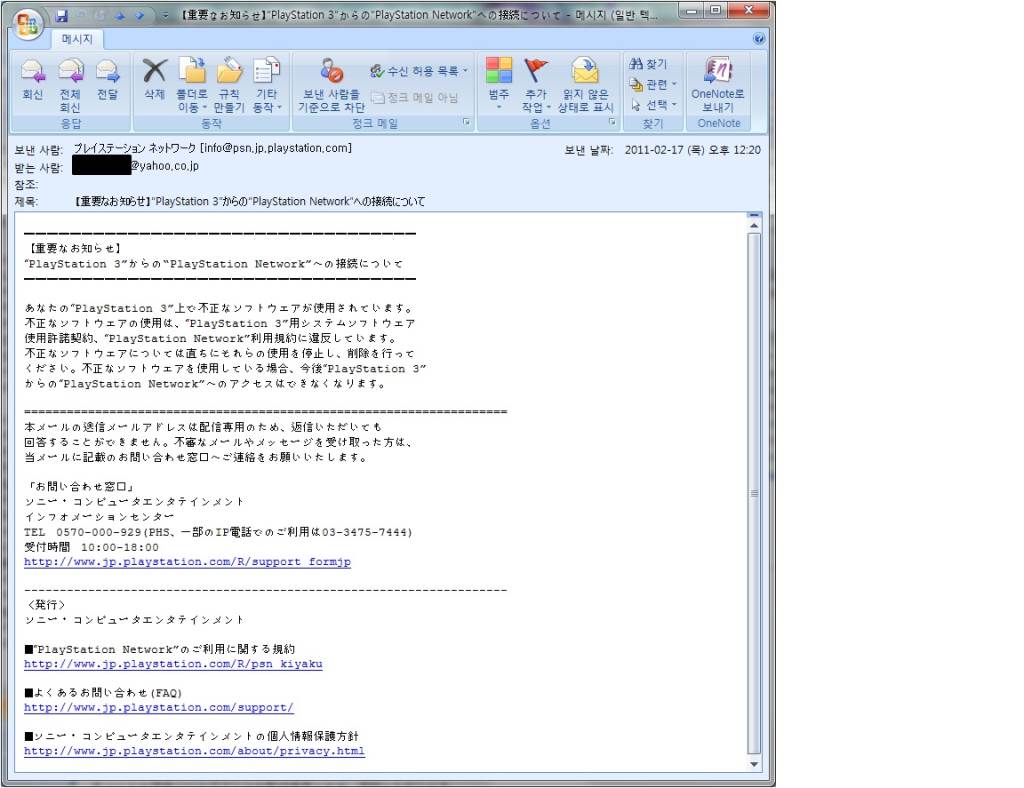
Task: Go to next item arrow
Action: pos(140,16)
